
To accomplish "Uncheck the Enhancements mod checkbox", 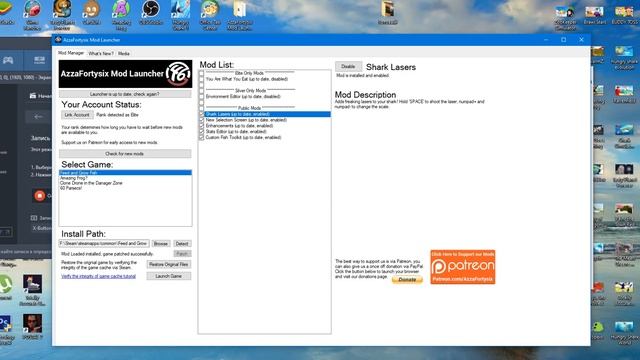I will click(201, 126).
